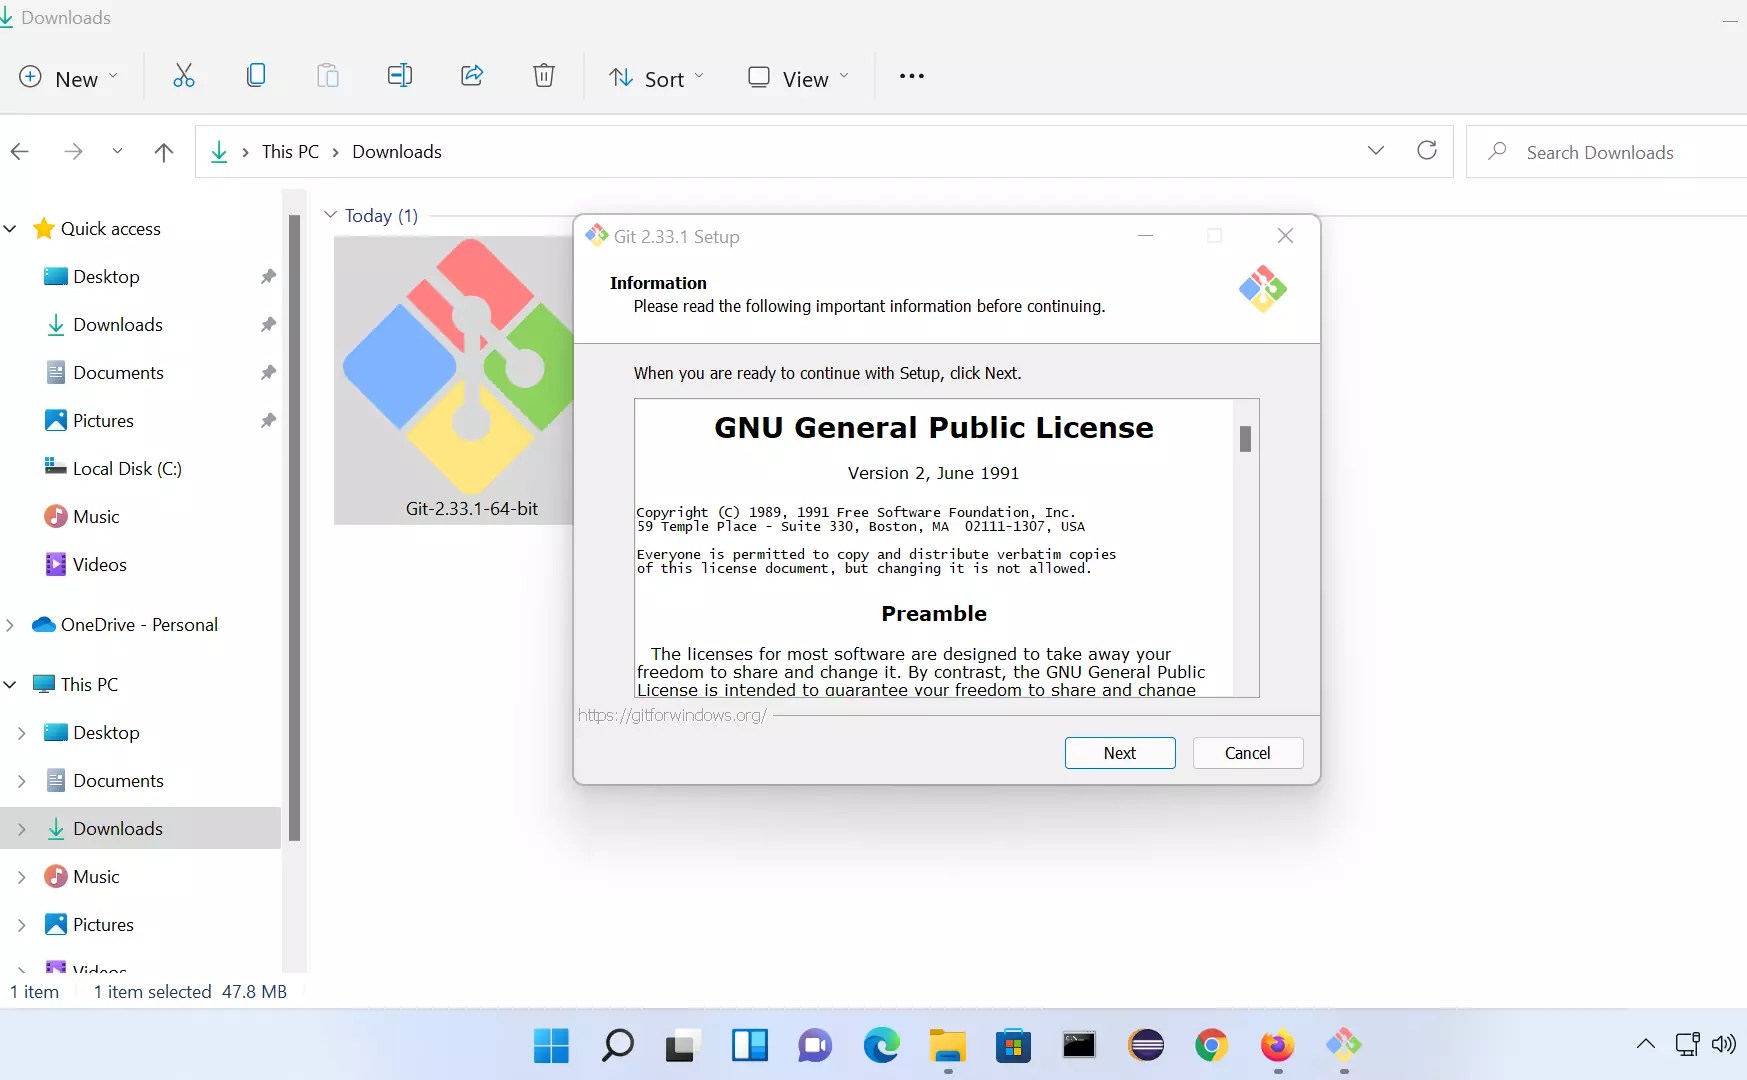Click the Copy icon in the toolbar
The image size is (1747, 1080).
[x=256, y=75]
